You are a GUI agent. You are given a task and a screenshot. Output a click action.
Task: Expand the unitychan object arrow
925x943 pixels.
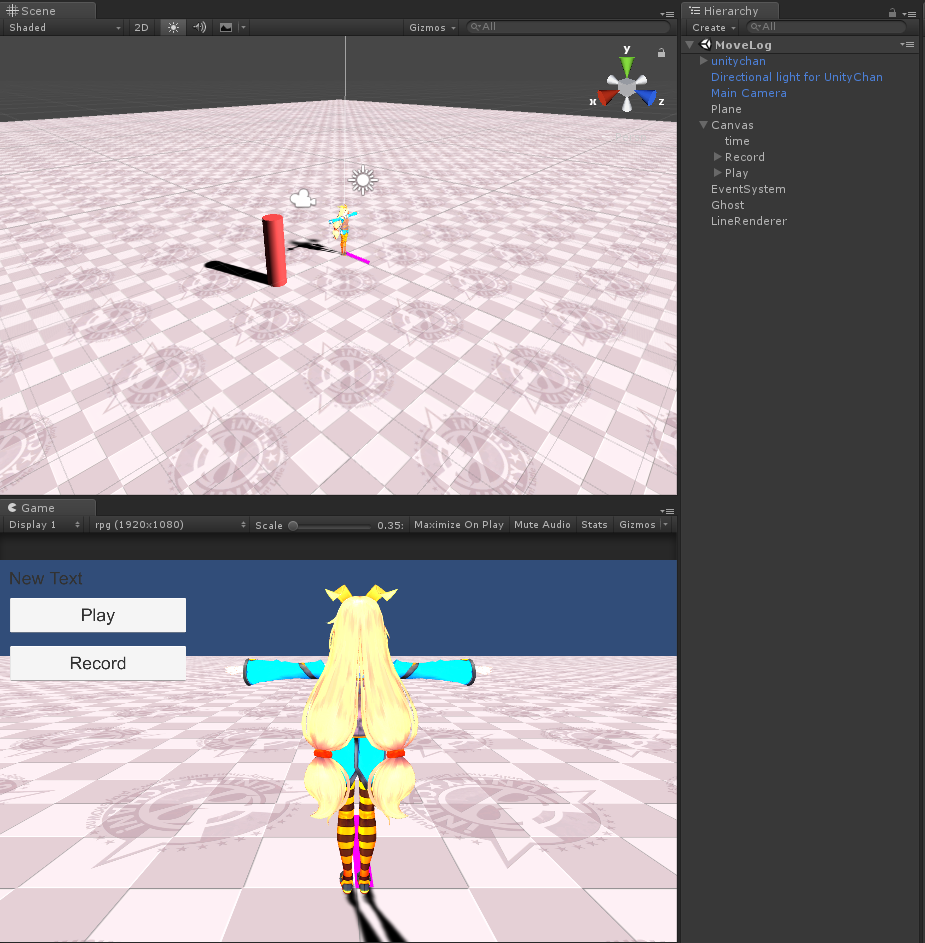click(x=703, y=61)
